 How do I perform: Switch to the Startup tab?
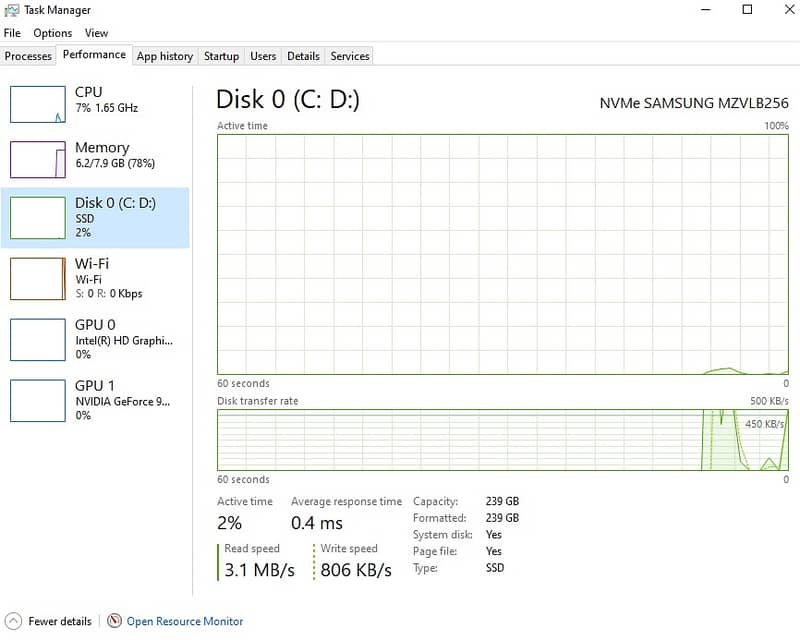pos(221,56)
